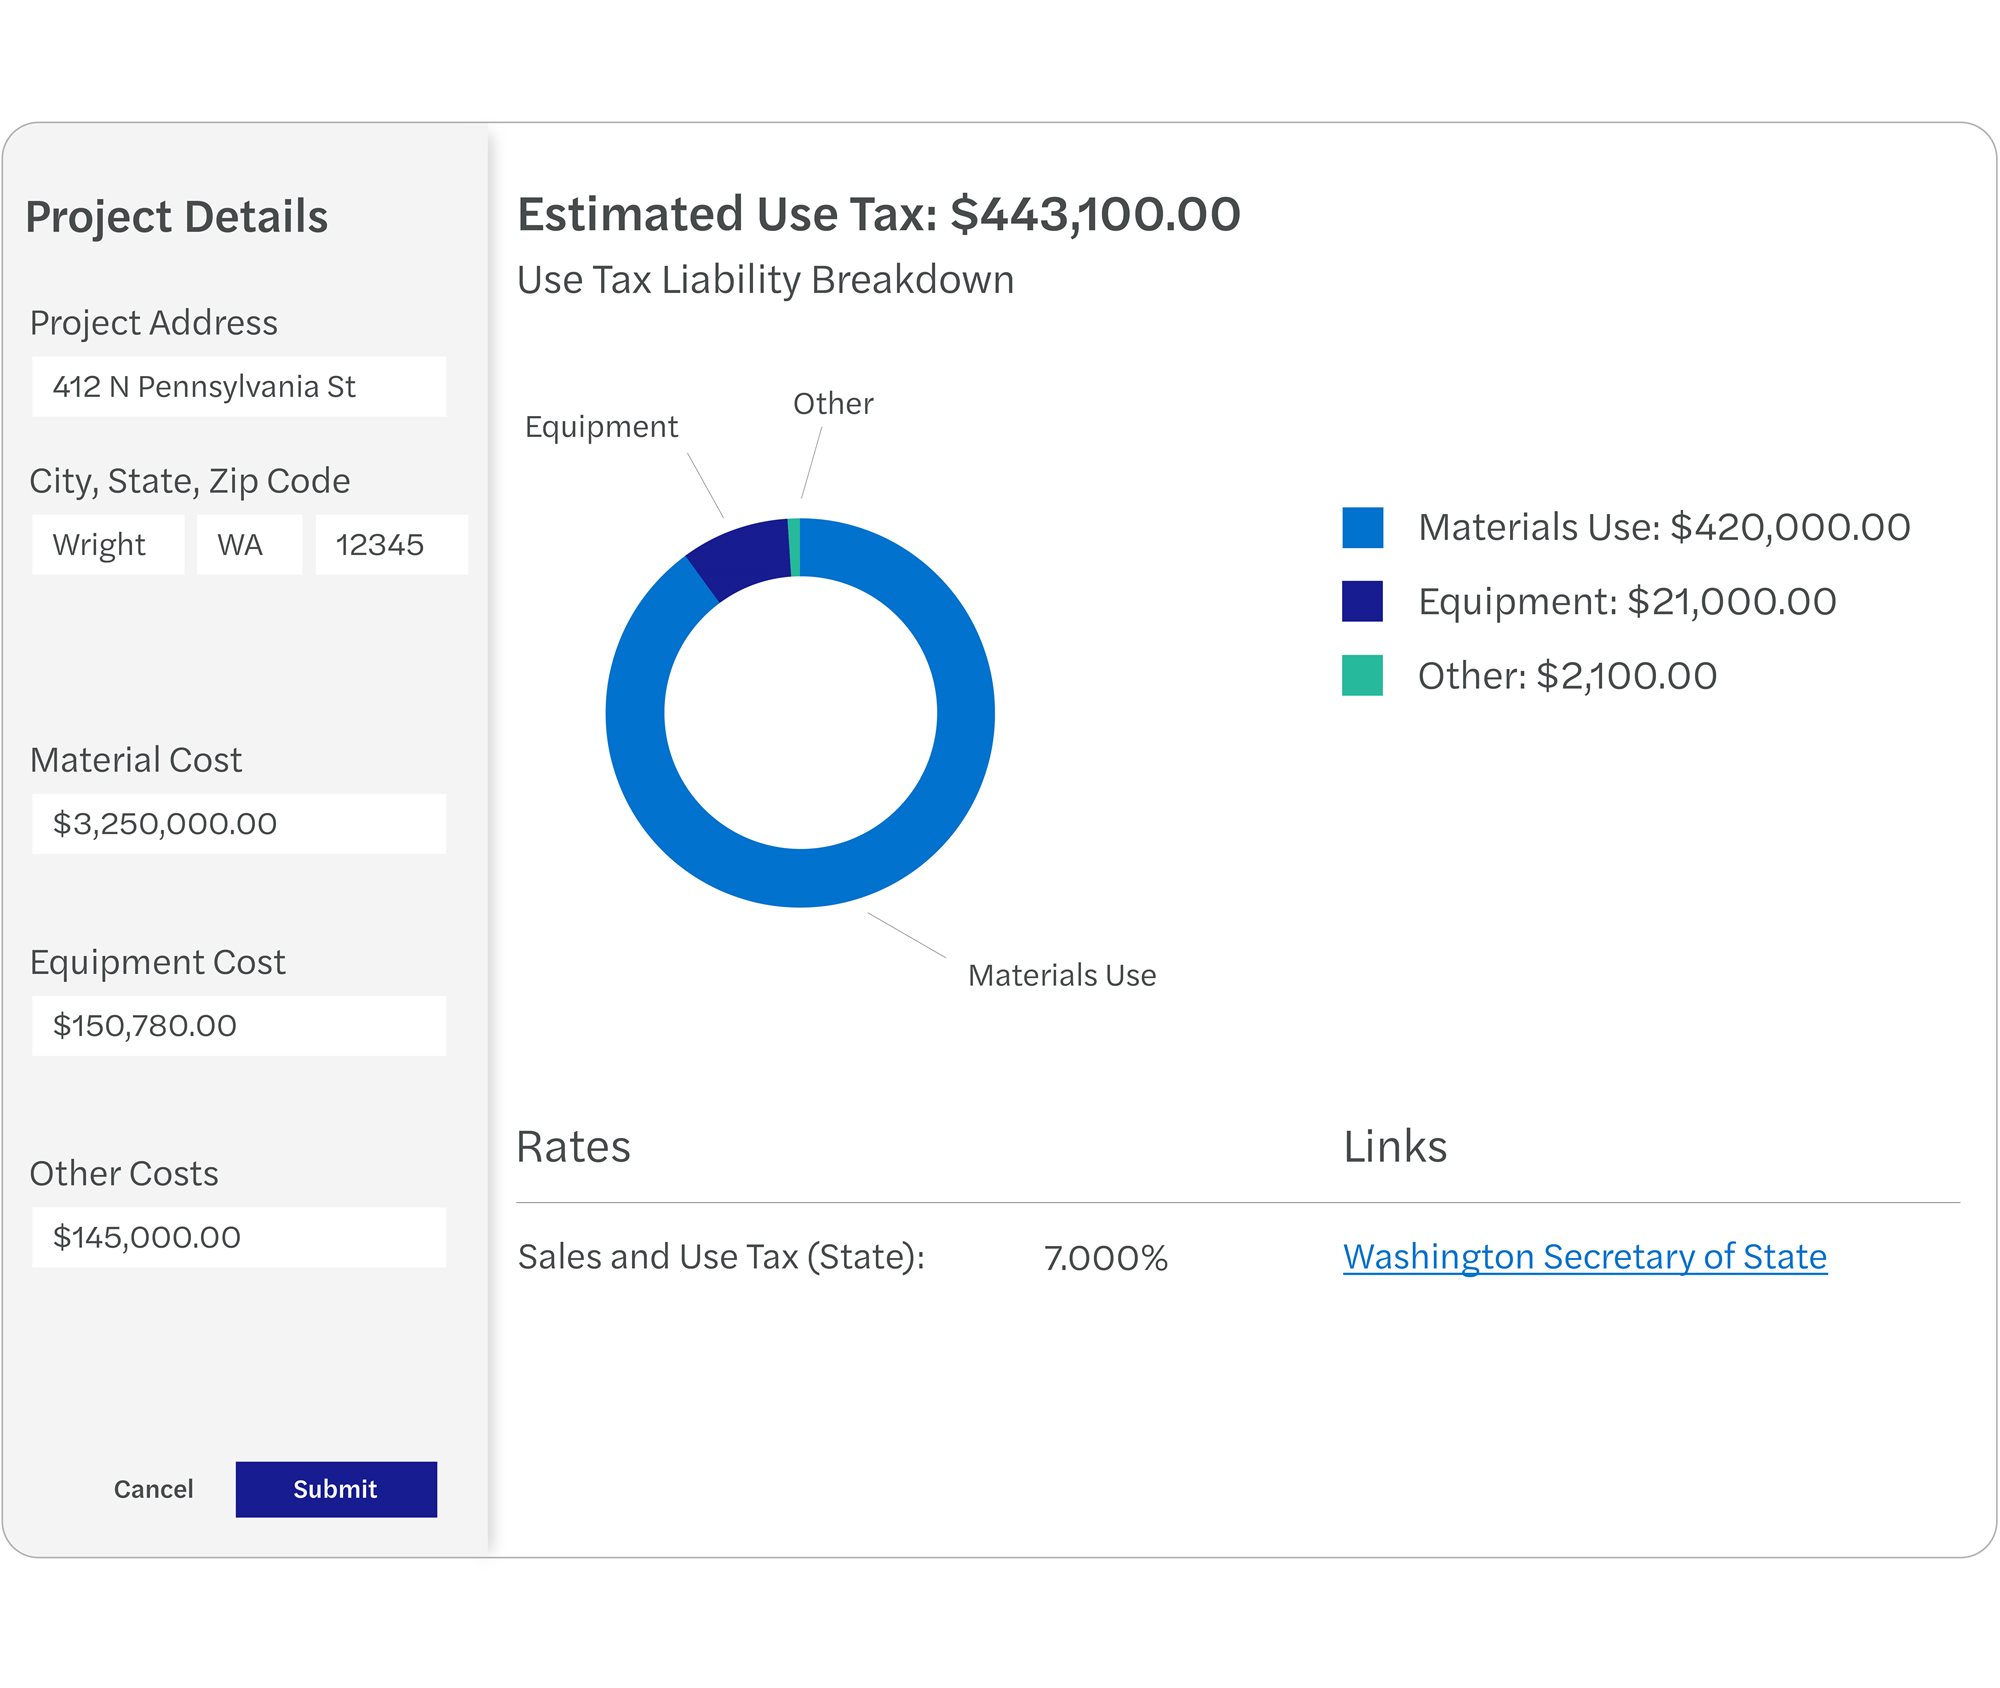2000x1688 pixels.
Task: Select the Material Cost amount field
Action: point(238,824)
